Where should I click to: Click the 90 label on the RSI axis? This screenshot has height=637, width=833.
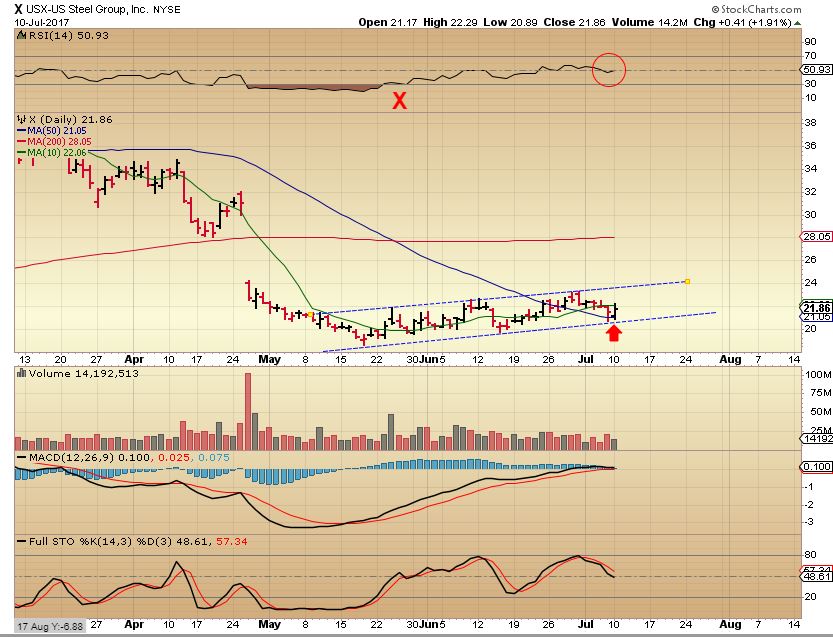pyautogui.click(x=810, y=41)
